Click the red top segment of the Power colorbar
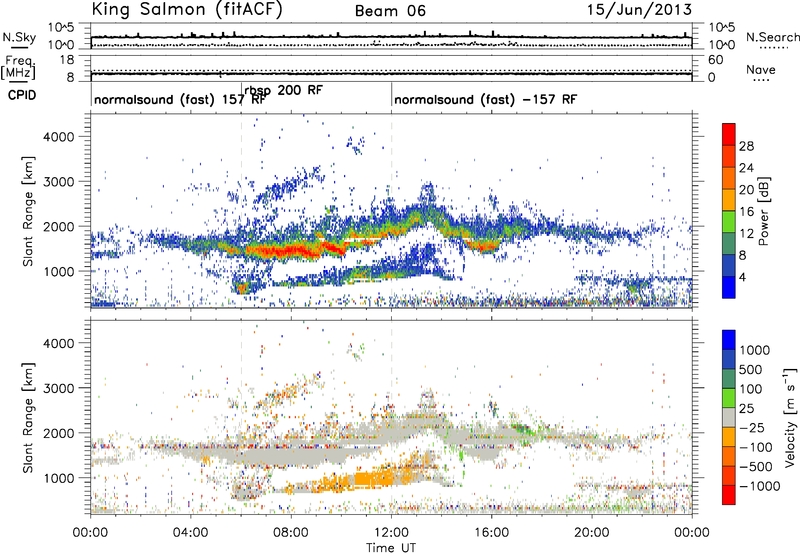This screenshot has width=800, height=554. [729, 134]
